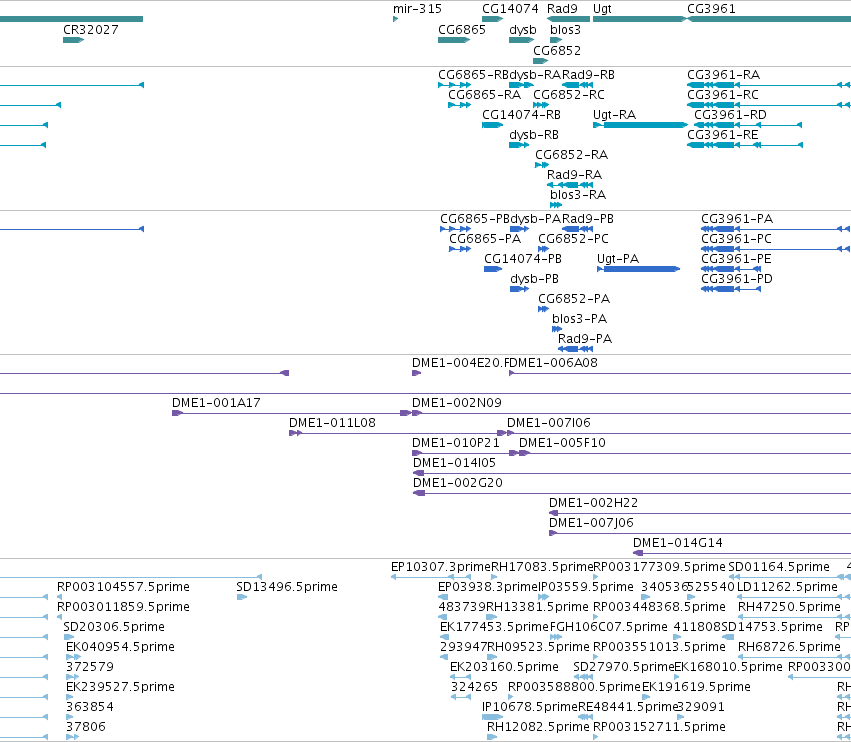The image size is (851, 742).
Task: Open the CG3961-PA protein label
Action: [x=737, y=219]
